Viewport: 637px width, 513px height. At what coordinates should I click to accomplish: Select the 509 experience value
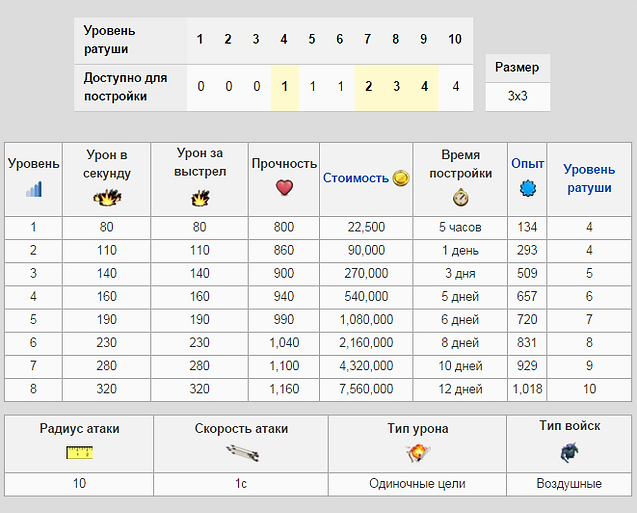527,273
